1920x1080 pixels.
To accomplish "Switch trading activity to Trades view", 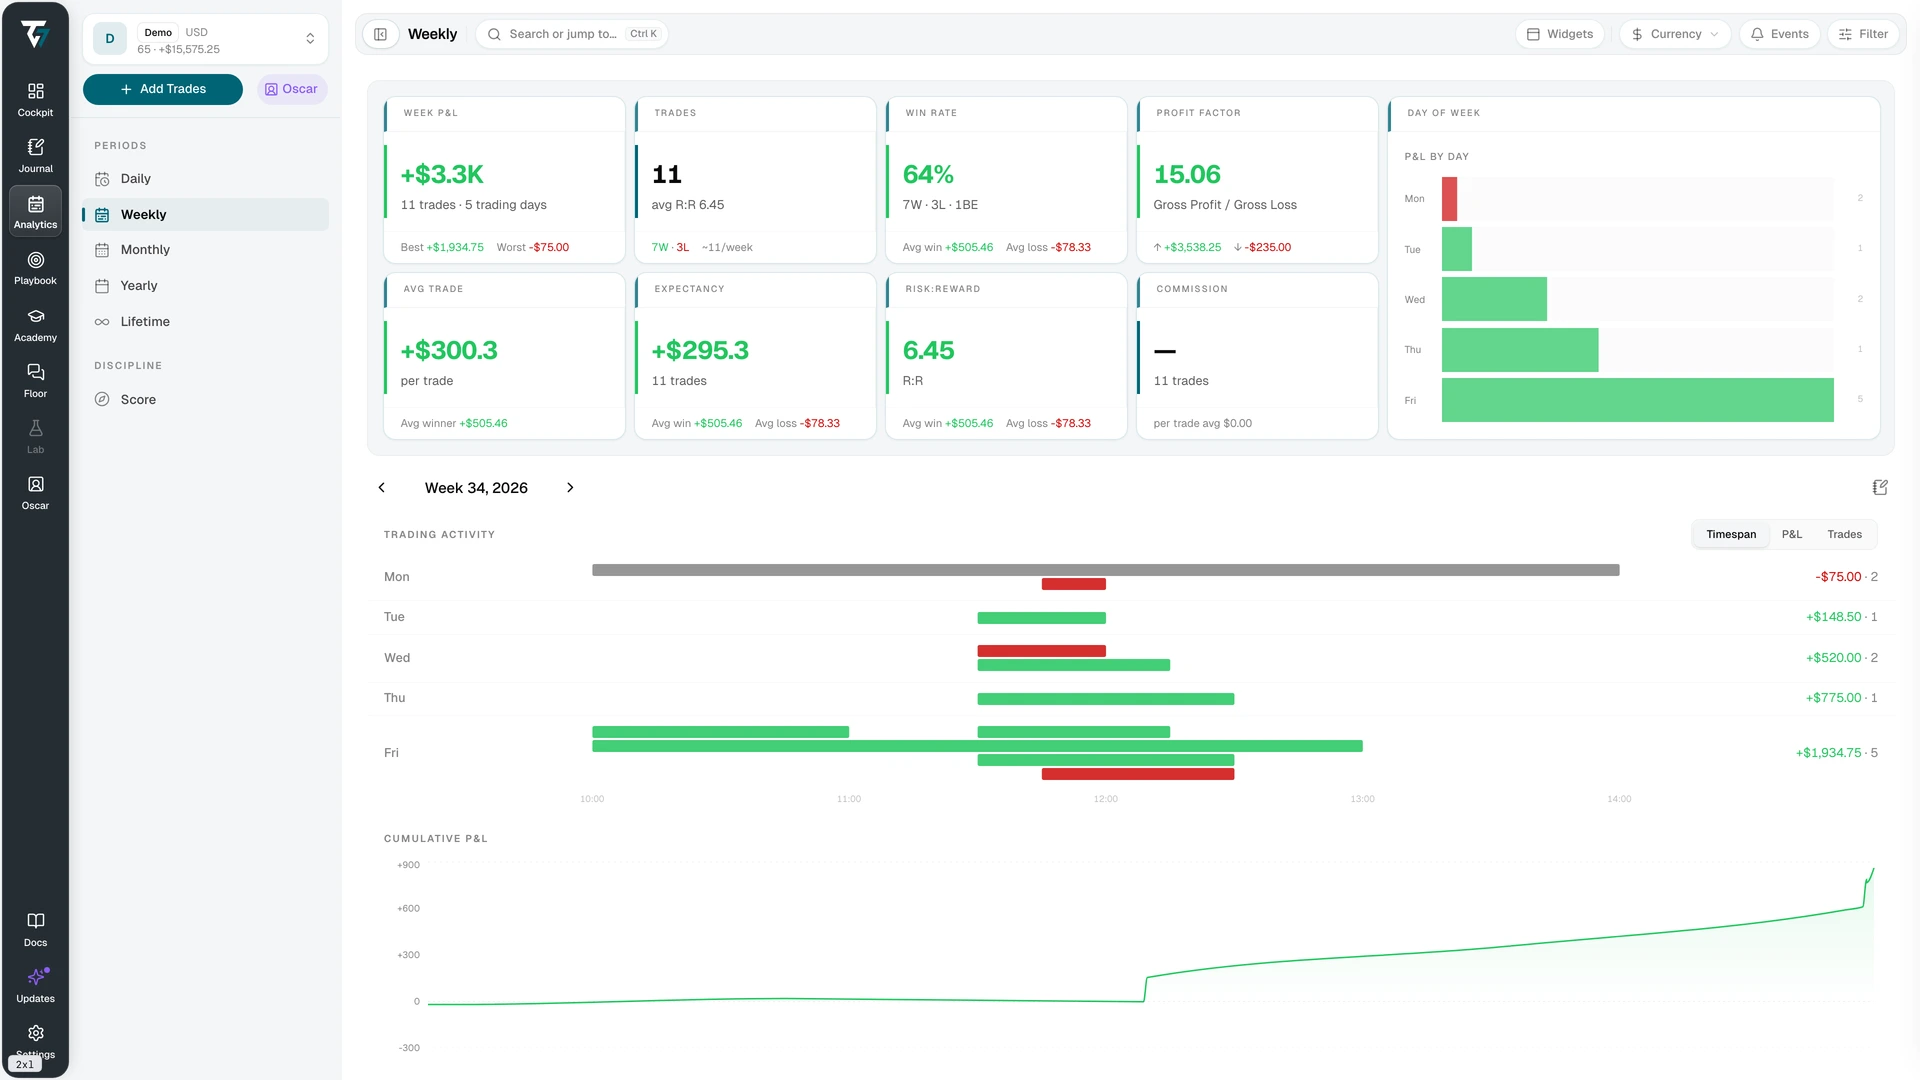I will (1844, 534).
